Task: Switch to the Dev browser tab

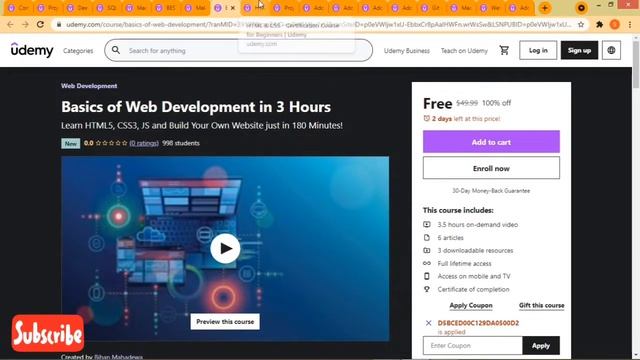Action: click(x=78, y=8)
